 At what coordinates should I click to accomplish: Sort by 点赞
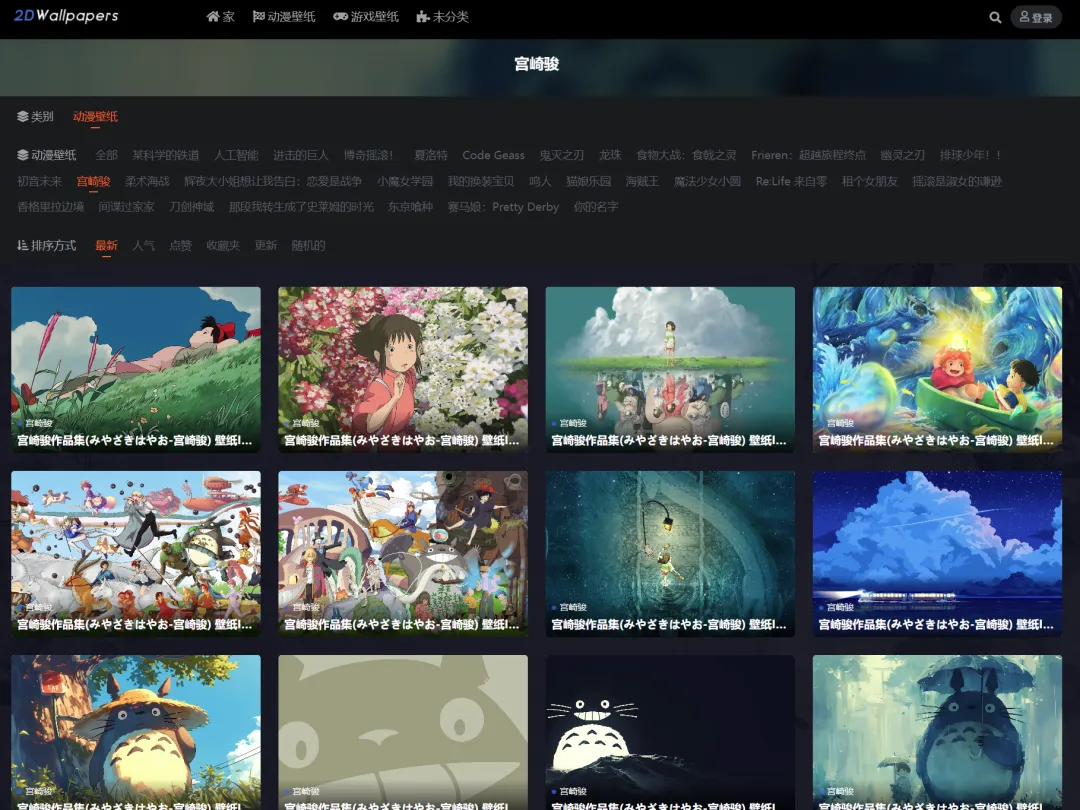(180, 245)
